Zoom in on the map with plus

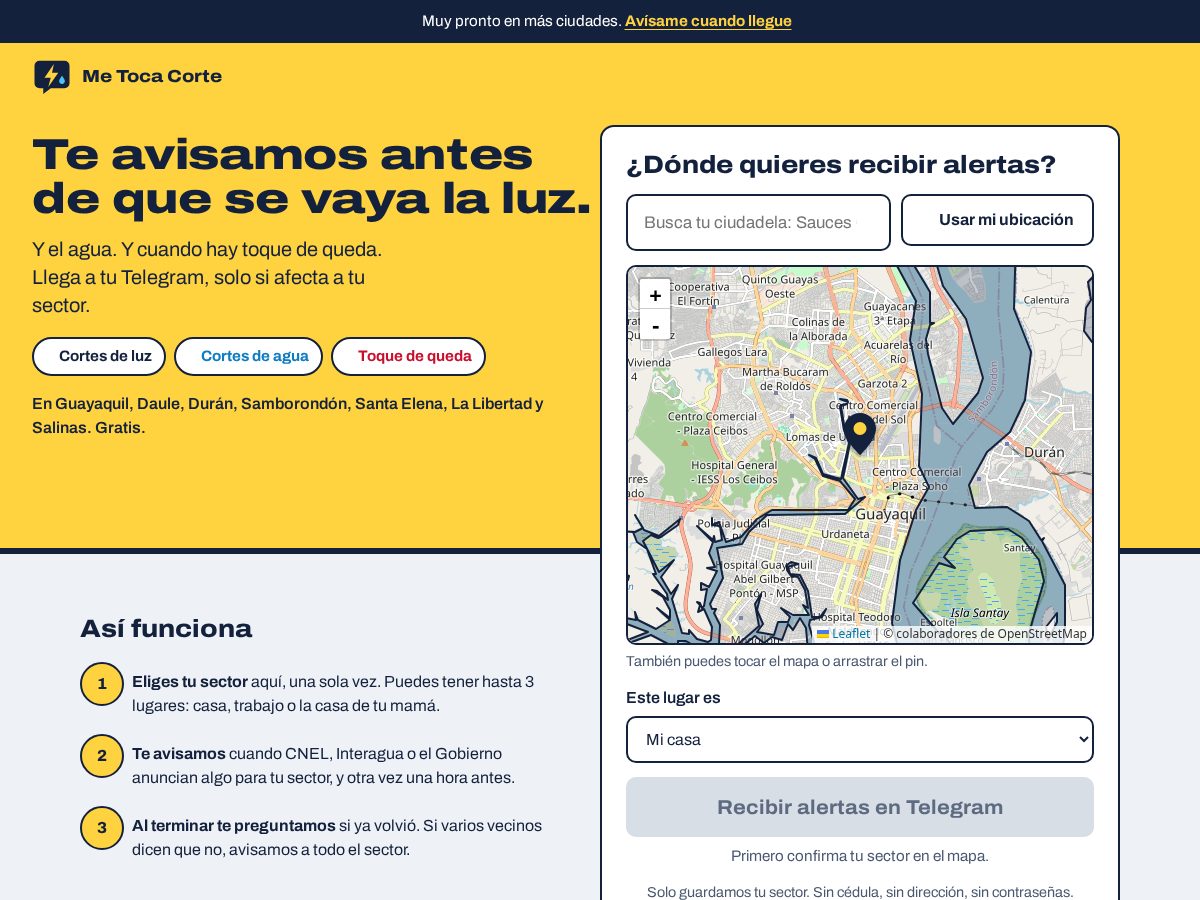(655, 295)
